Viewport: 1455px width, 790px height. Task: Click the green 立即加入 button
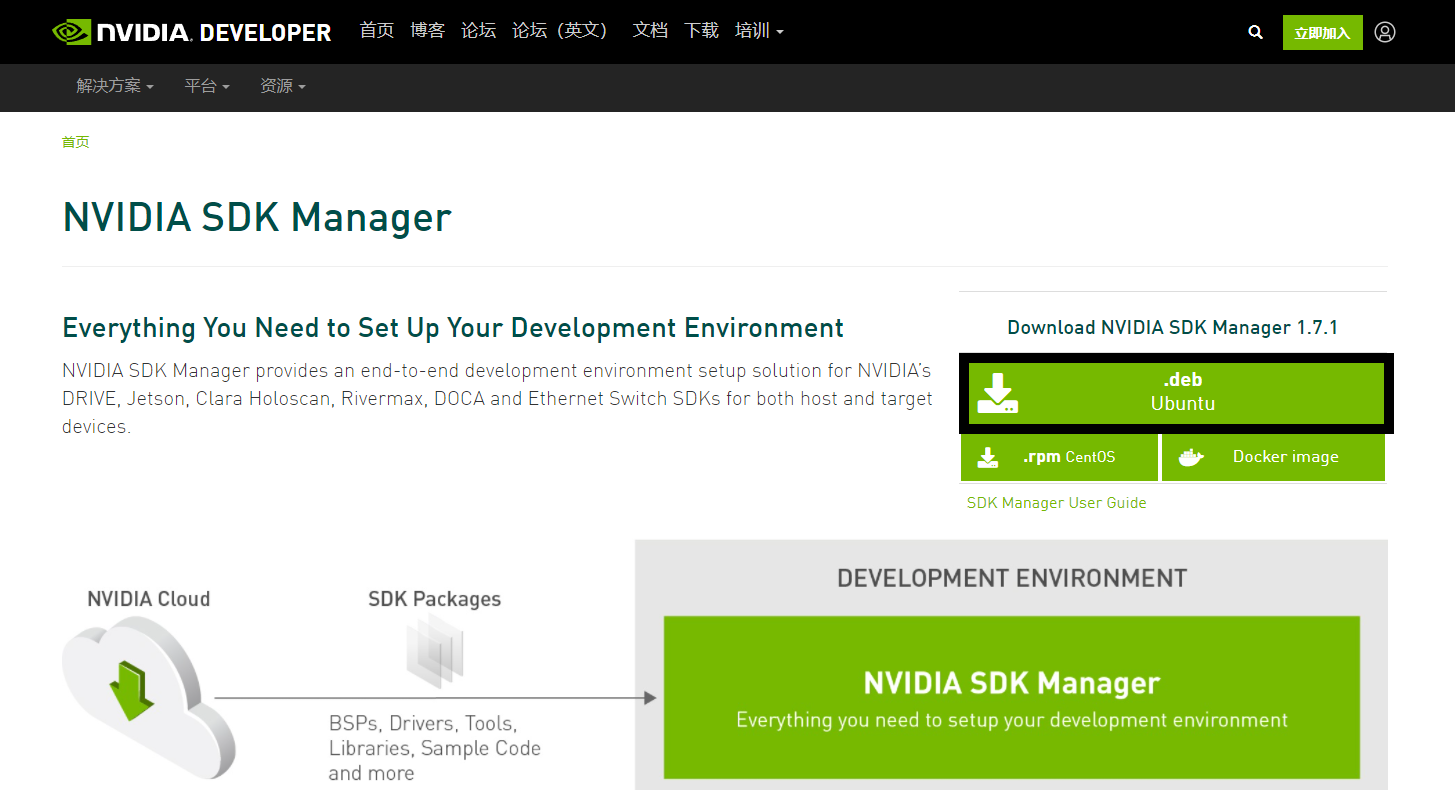1322,33
